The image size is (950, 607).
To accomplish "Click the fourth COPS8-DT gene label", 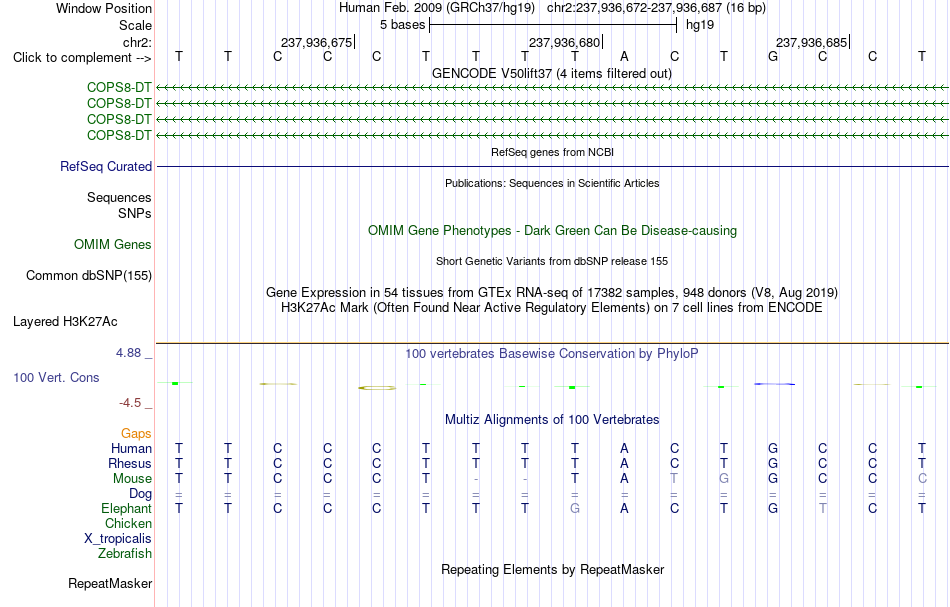I will [119, 135].
